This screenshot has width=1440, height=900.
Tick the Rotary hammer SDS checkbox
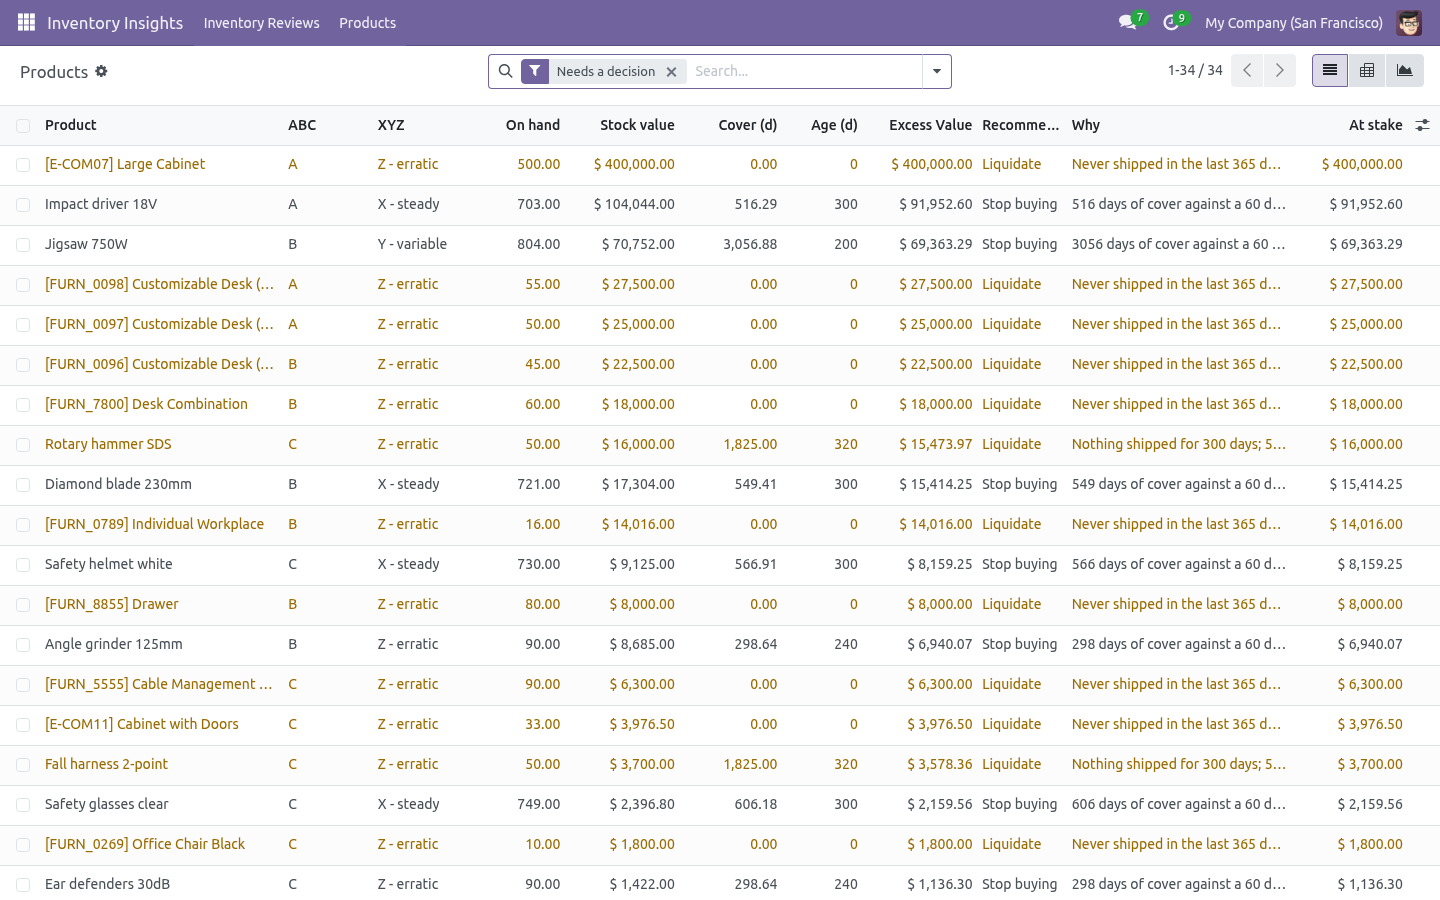click(23, 445)
